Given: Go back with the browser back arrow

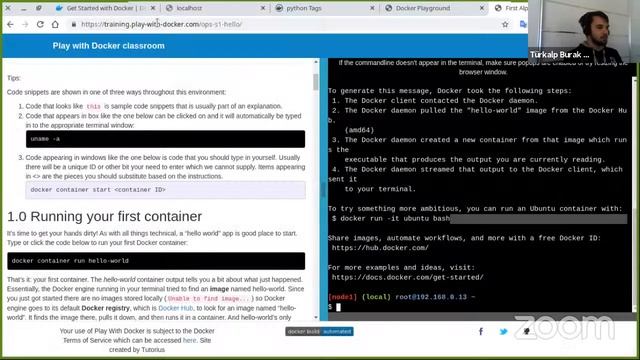Looking at the screenshot, I should pyautogui.click(x=10, y=24).
